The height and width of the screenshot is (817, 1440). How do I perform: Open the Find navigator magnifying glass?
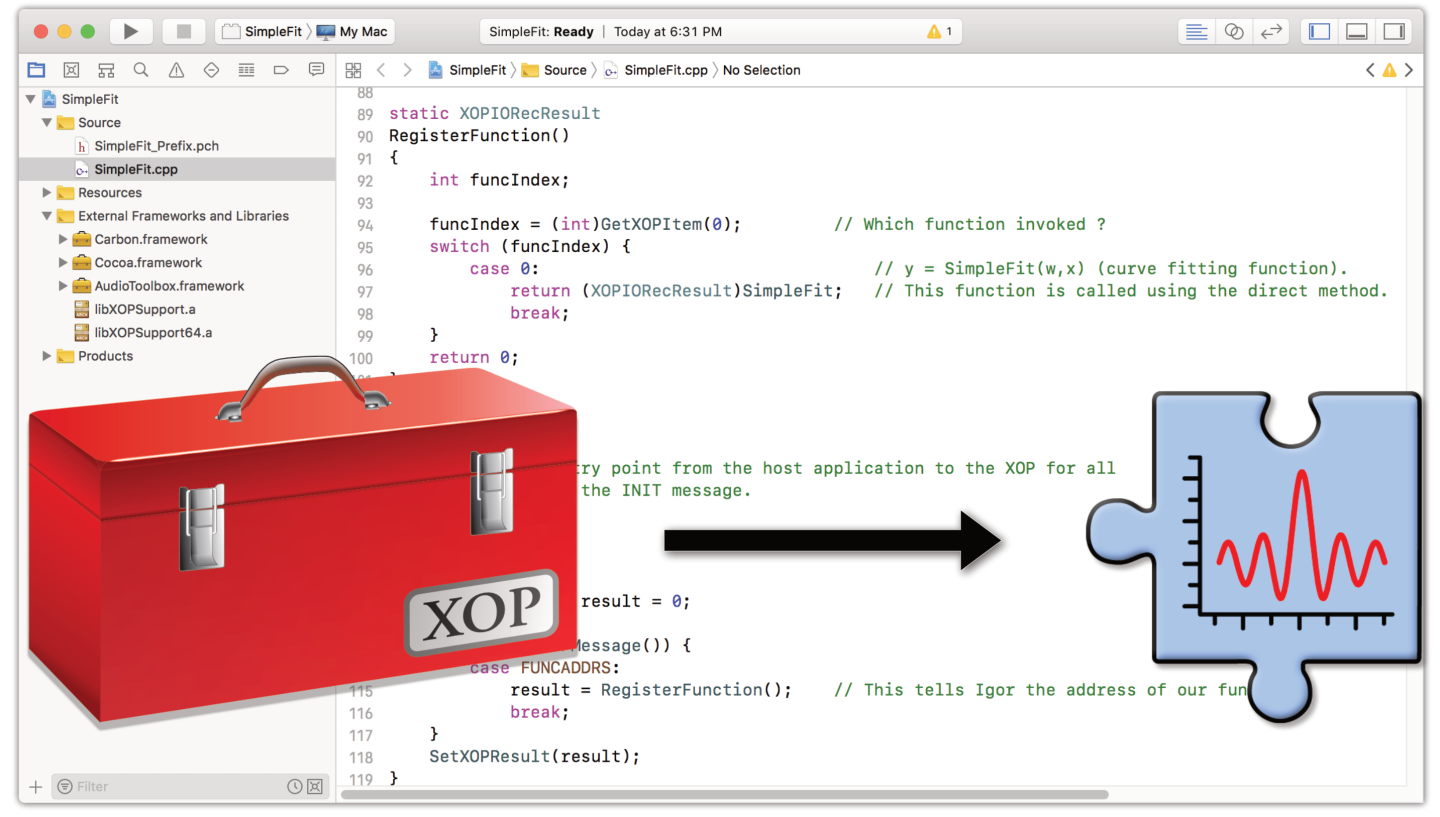pos(140,70)
